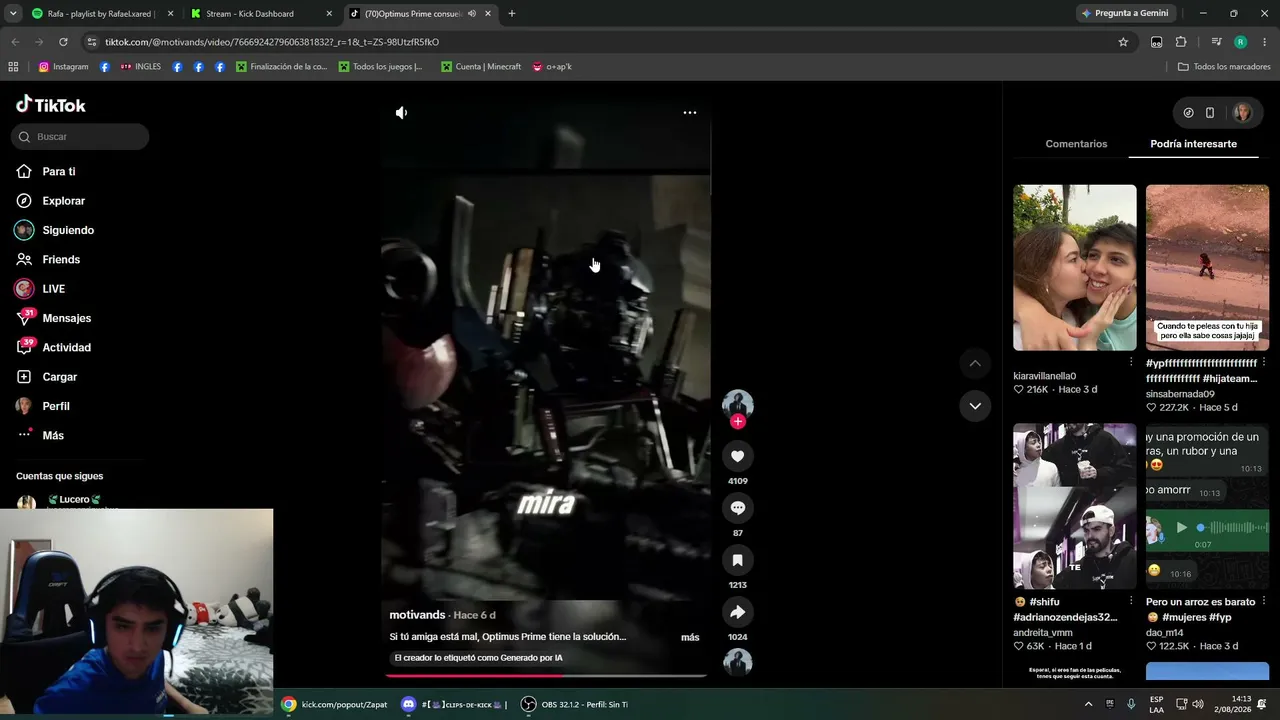
Task: Click the Pregunta a Gemini button
Action: [x=1124, y=14]
